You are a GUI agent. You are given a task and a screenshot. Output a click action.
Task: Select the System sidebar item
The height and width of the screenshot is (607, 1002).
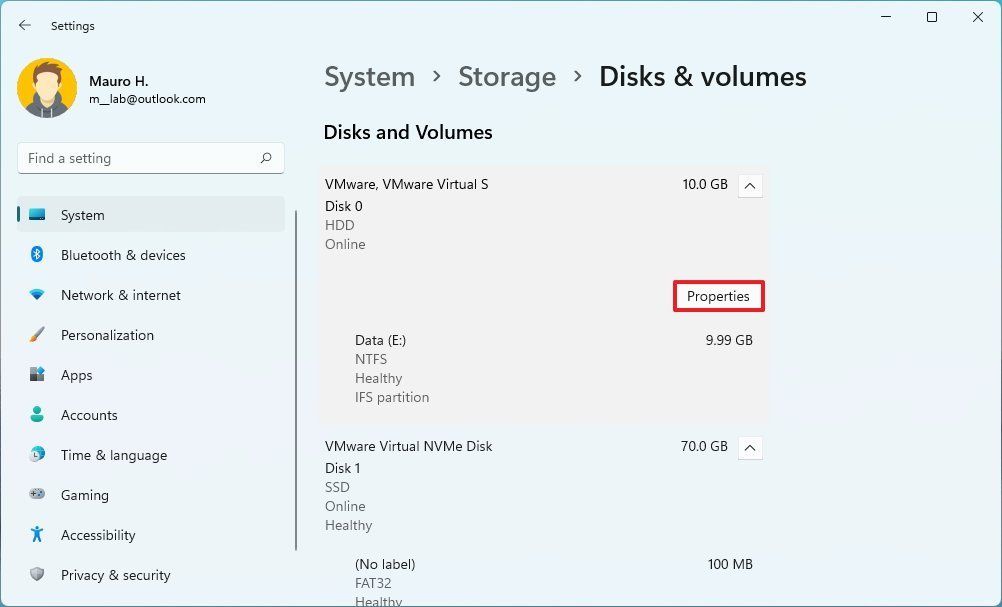tap(82, 215)
